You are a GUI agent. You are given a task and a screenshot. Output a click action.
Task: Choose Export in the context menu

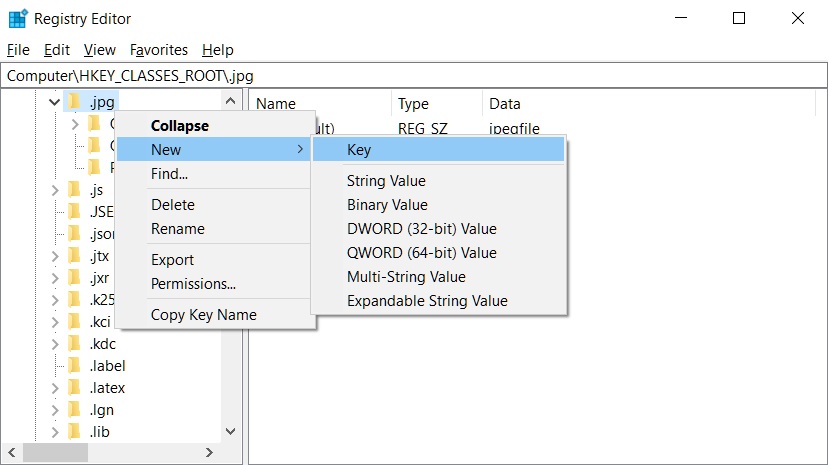215,260
